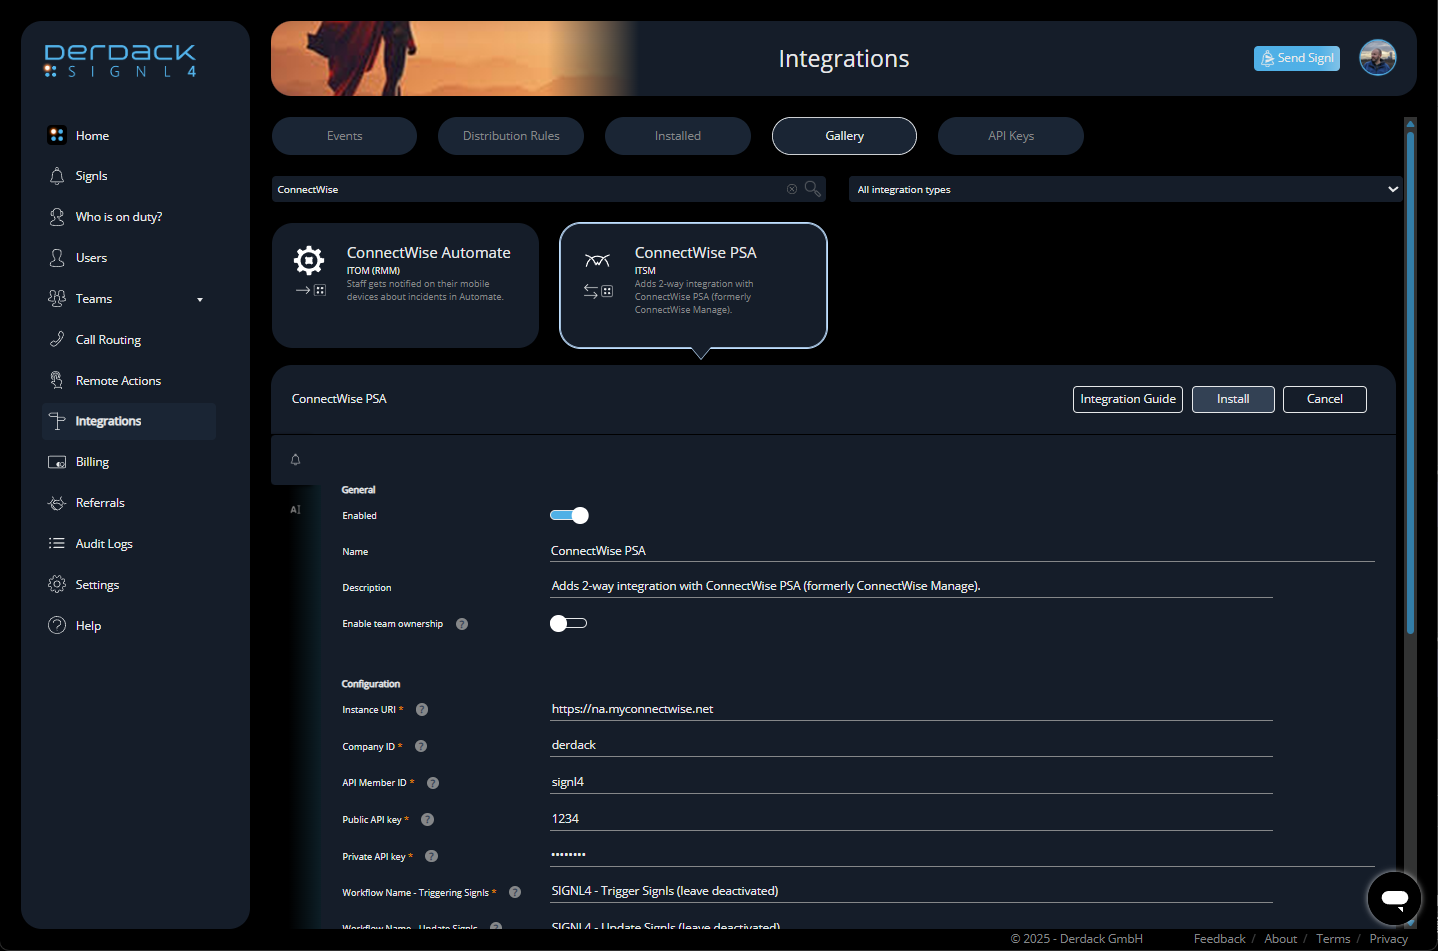Show help for Public API key
Viewport: 1438px width, 951px height.
pos(428,820)
